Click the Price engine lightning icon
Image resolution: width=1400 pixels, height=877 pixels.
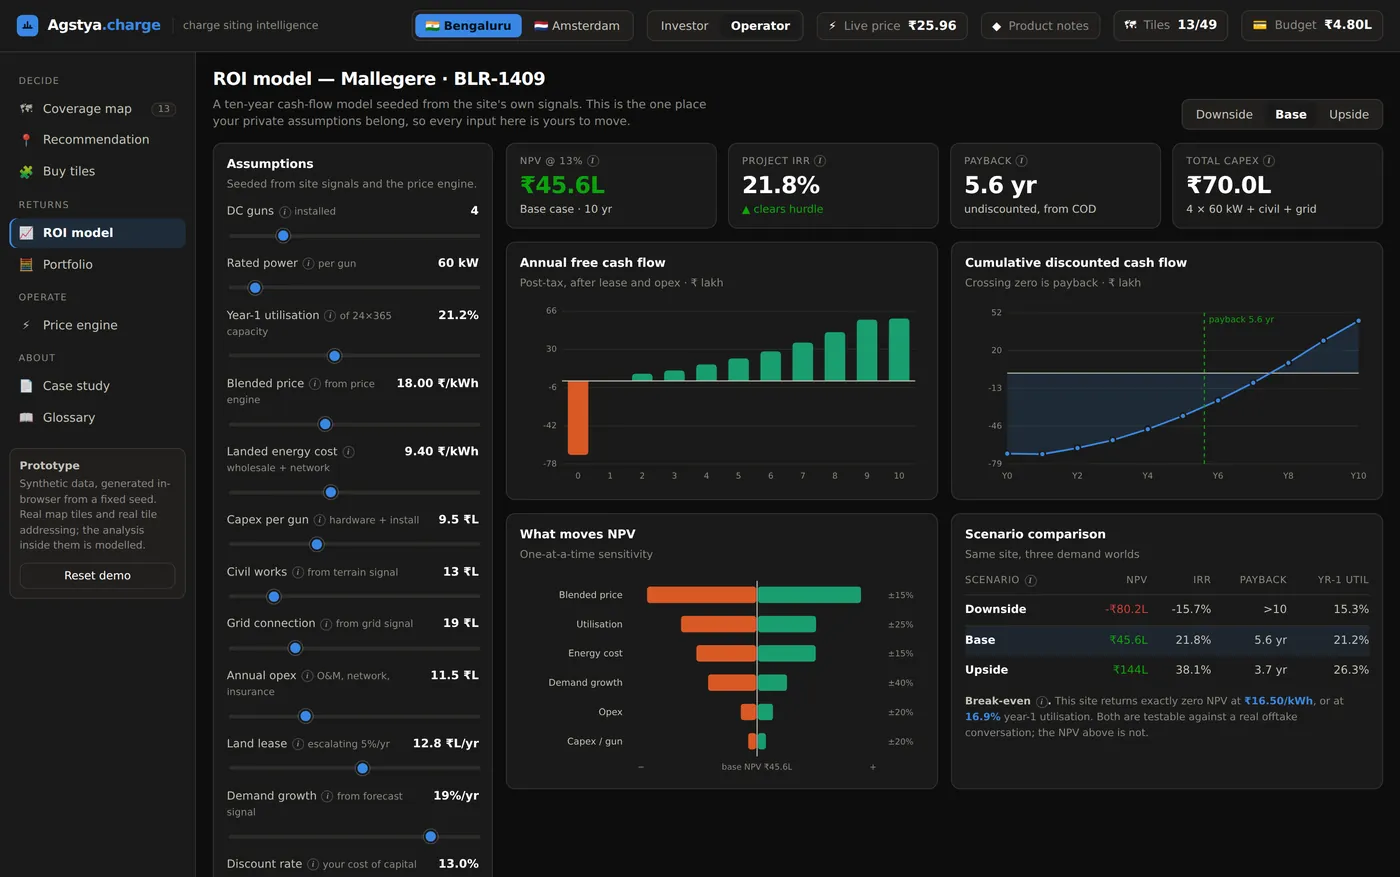[26, 325]
